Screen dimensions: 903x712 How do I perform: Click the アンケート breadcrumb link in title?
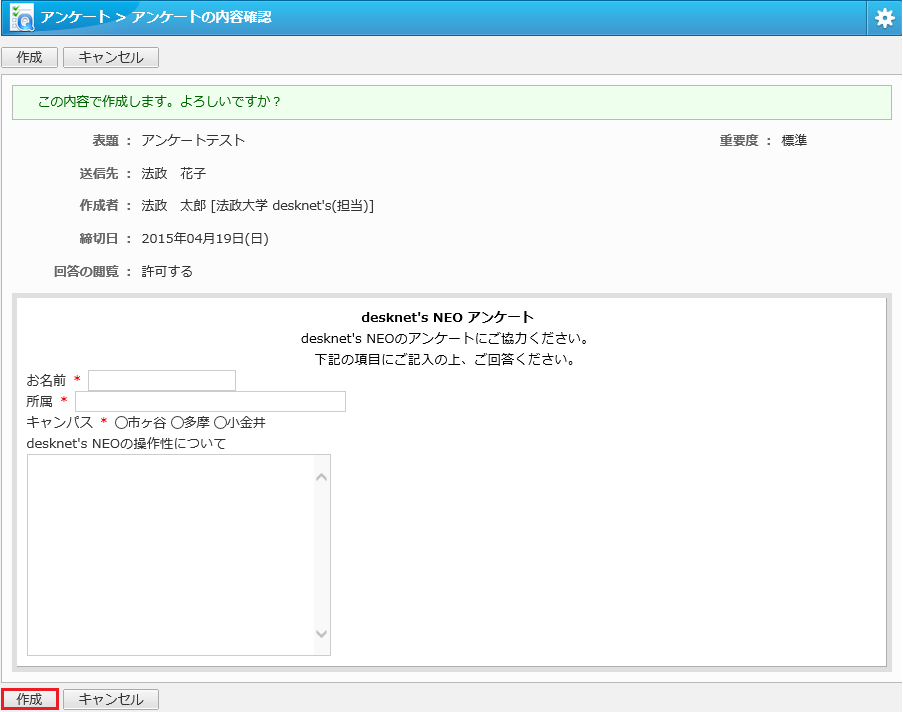click(x=75, y=17)
